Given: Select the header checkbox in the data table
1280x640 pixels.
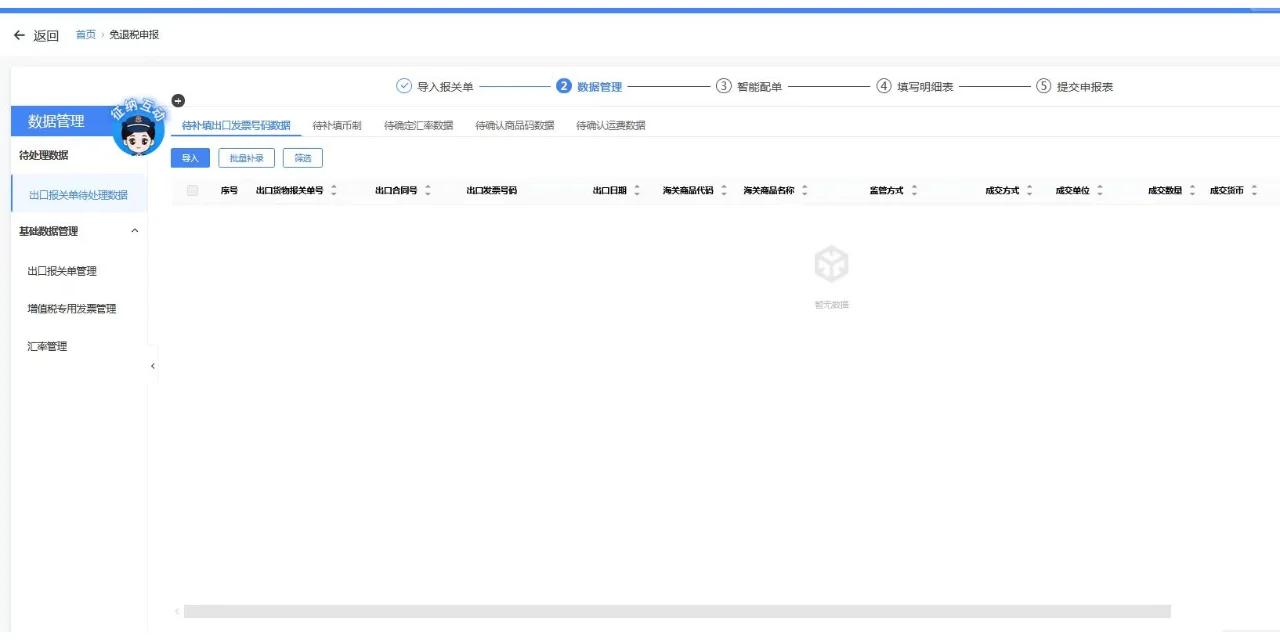Looking at the screenshot, I should pos(192,190).
